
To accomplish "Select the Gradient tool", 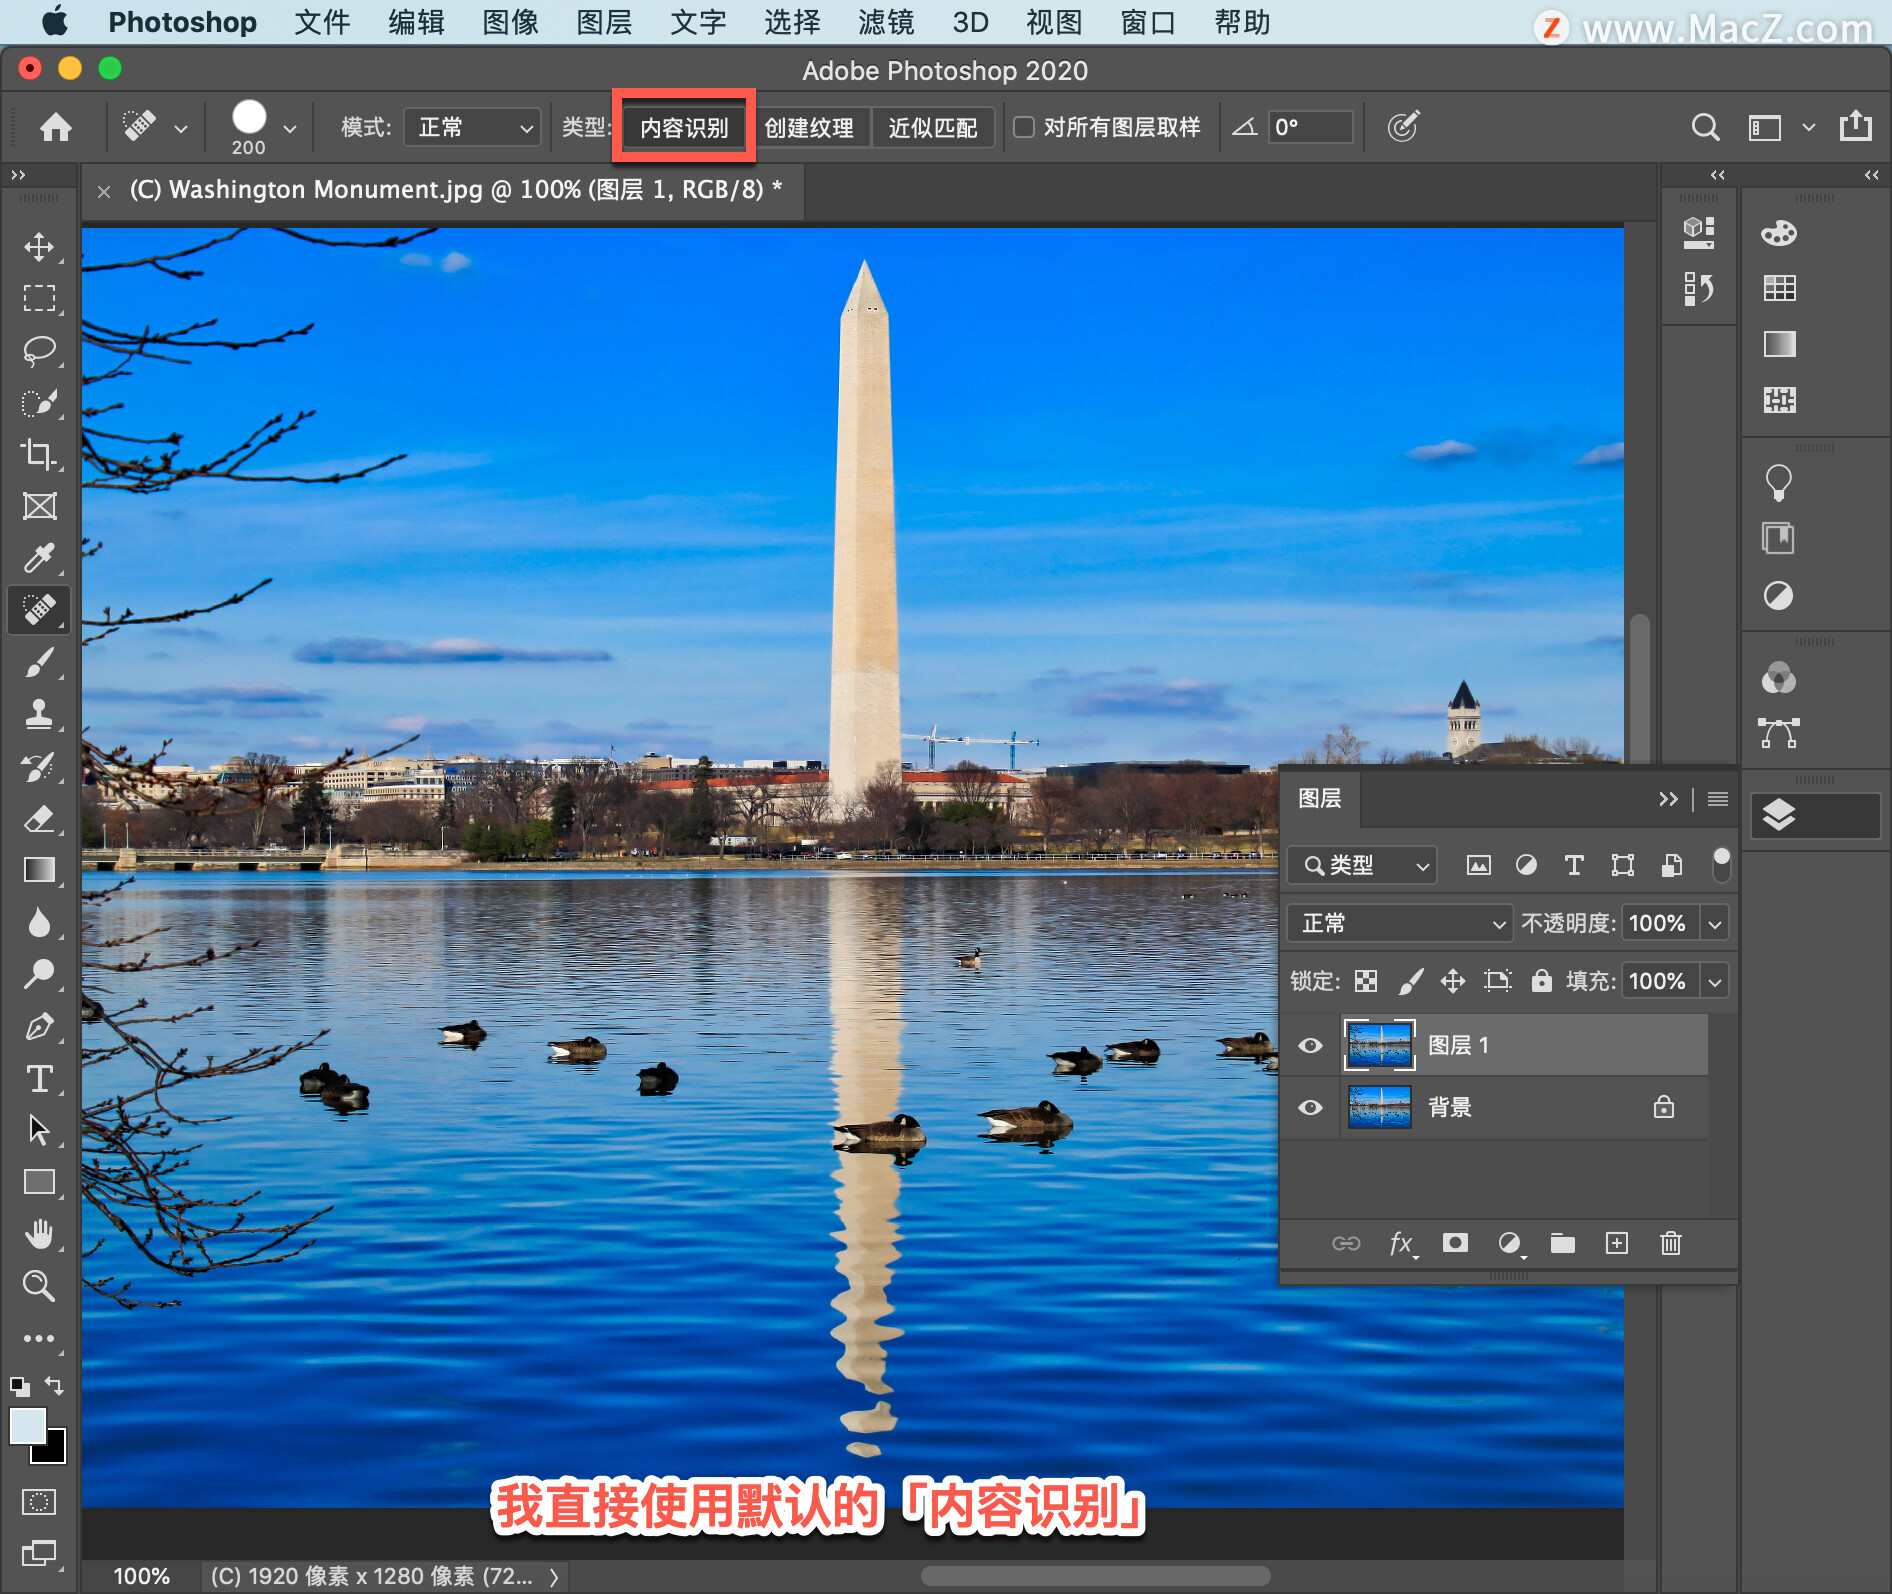I will click(39, 870).
